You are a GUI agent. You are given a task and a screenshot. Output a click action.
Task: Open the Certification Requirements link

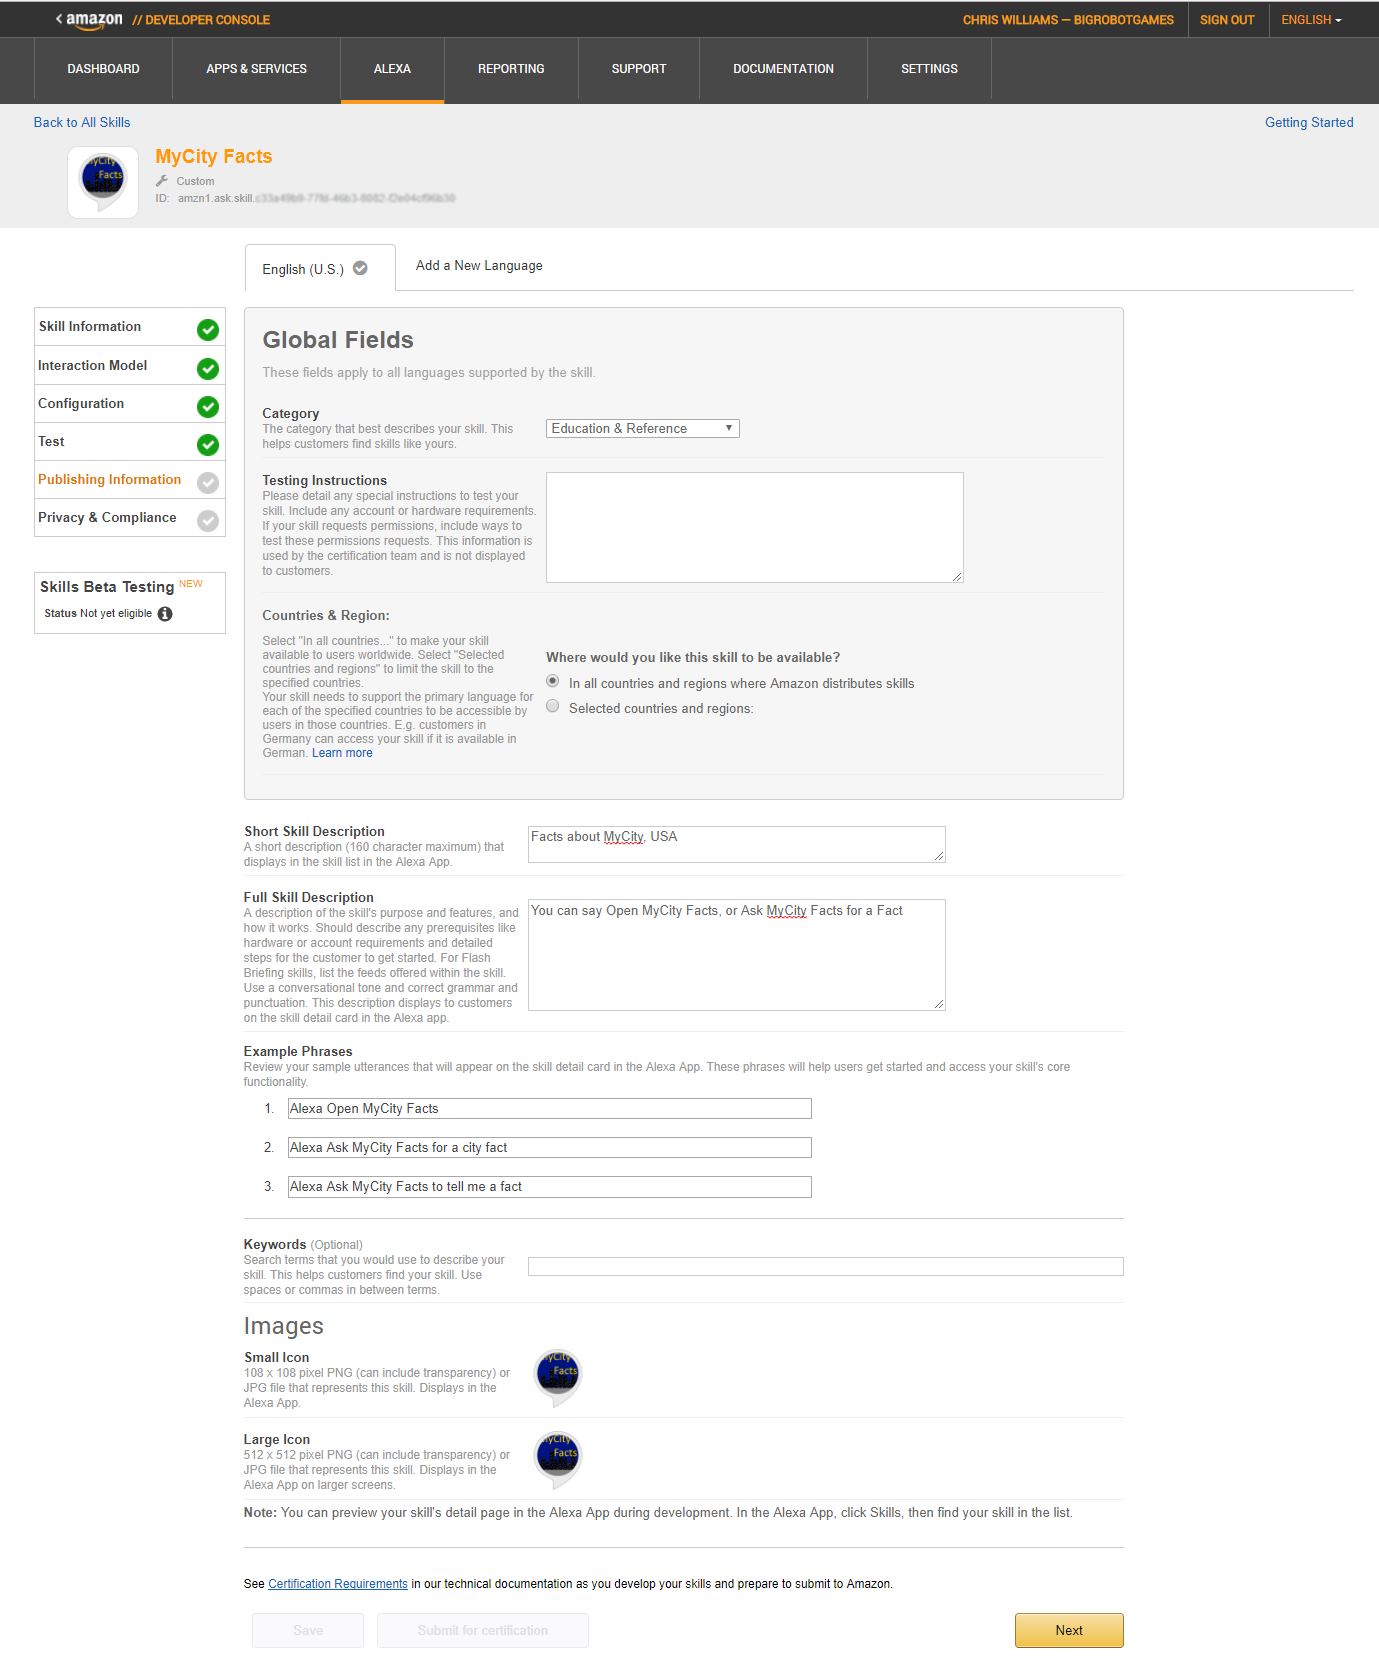tap(338, 1584)
